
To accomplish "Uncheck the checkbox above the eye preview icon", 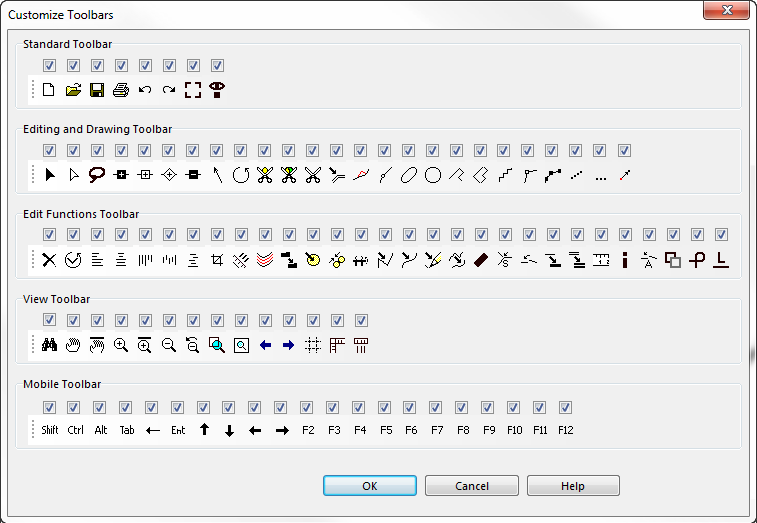I will [x=217, y=65].
